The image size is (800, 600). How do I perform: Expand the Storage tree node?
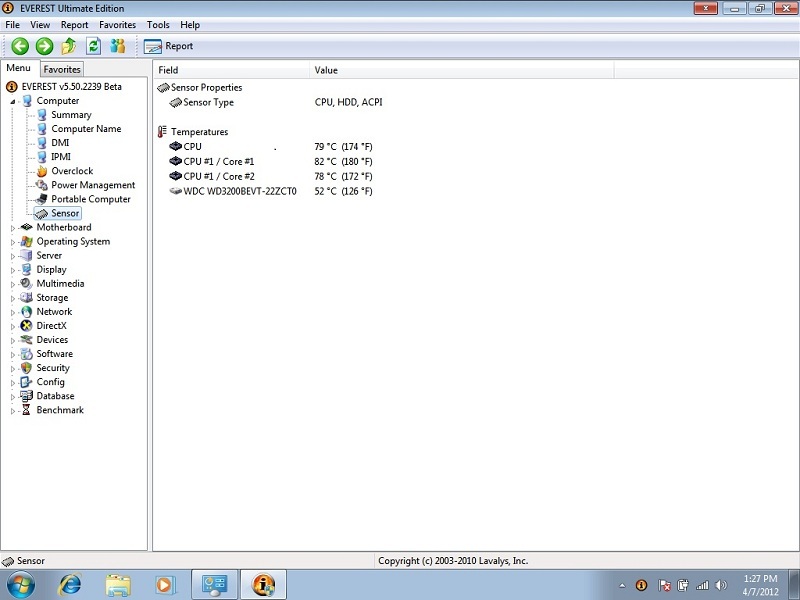pos(13,298)
